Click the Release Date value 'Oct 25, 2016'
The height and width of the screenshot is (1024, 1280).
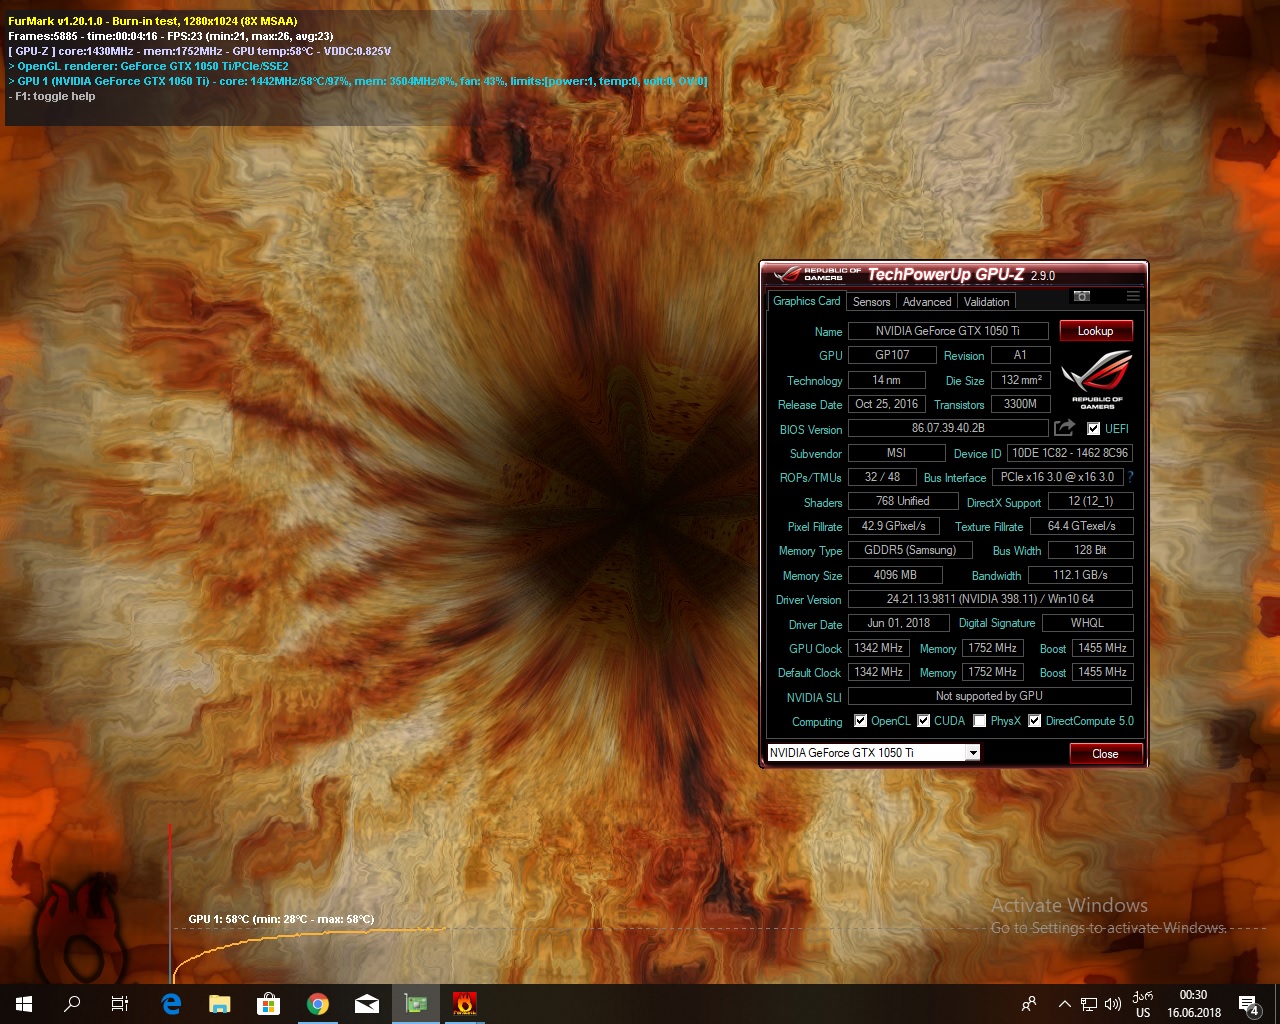pyautogui.click(x=886, y=404)
